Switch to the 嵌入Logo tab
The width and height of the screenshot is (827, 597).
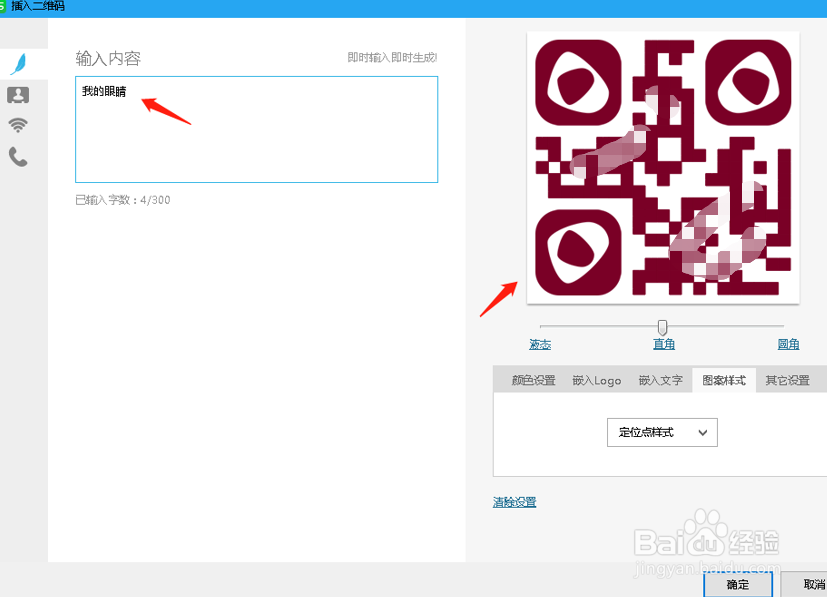[x=597, y=380]
